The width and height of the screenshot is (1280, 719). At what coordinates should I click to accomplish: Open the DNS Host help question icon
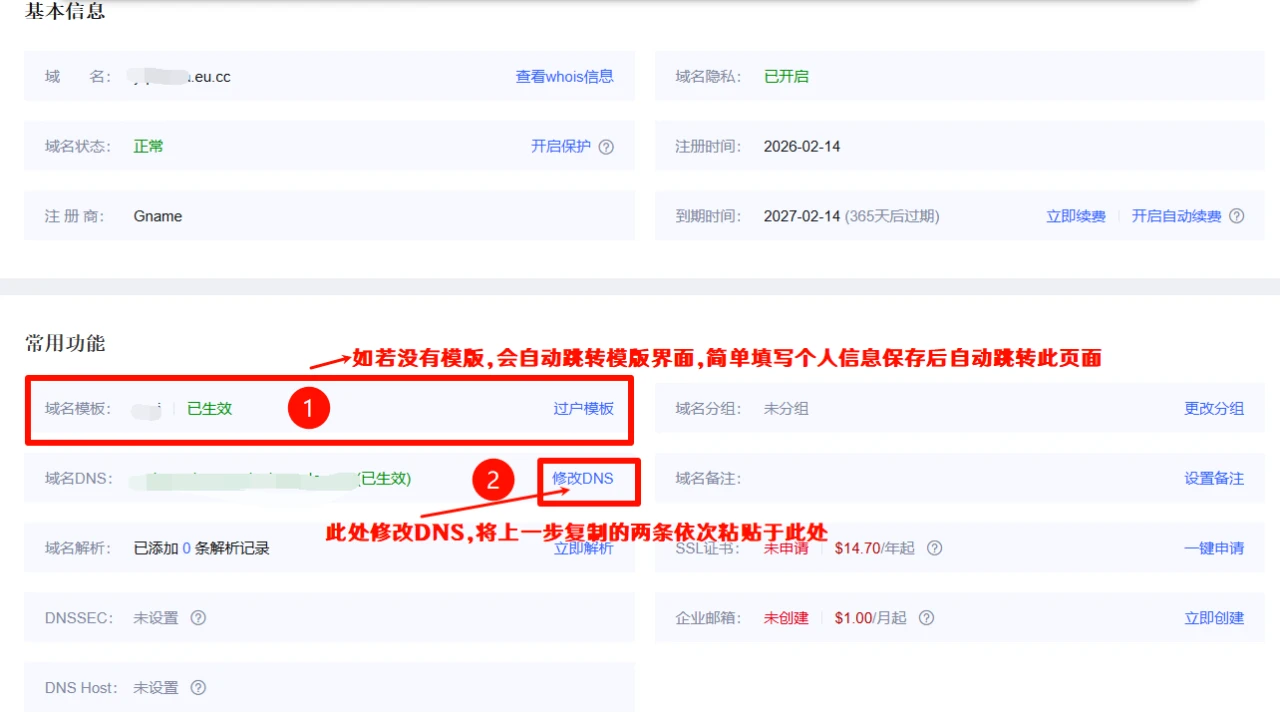pos(198,688)
